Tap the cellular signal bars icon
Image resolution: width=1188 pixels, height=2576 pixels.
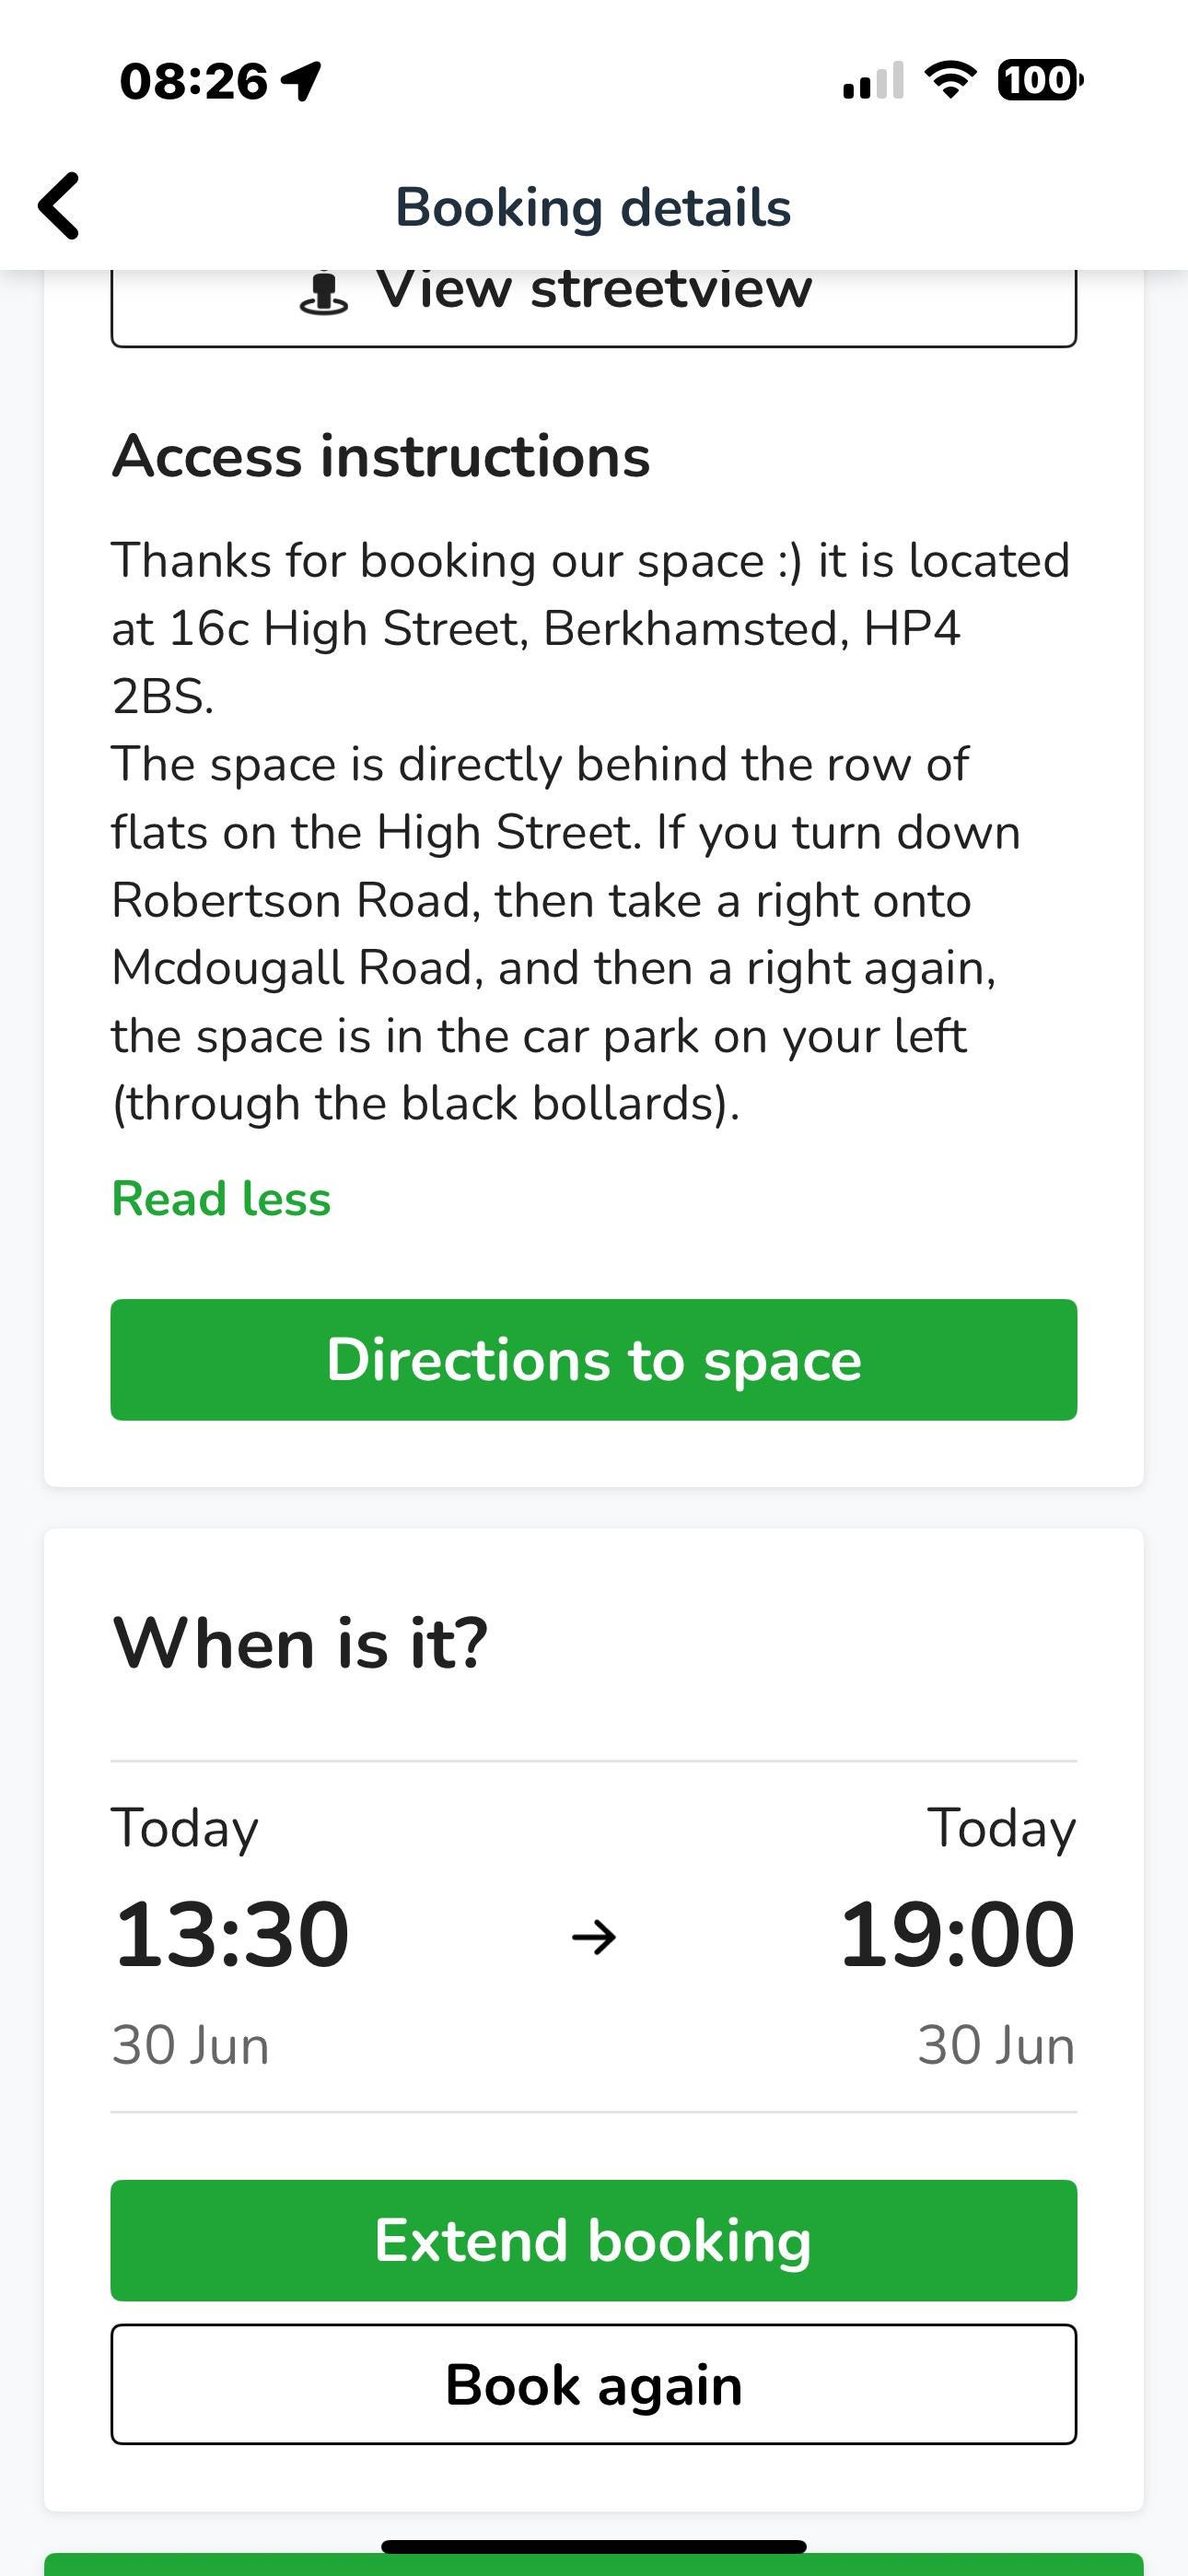(873, 81)
